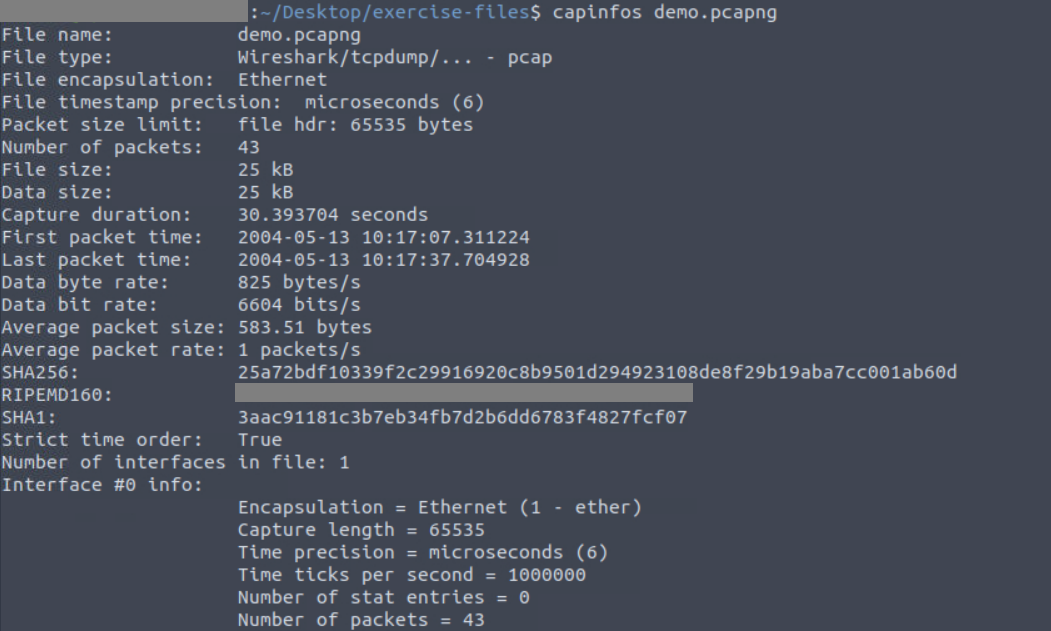
Task: Click the Last packet time timestamp
Action: pos(383,260)
